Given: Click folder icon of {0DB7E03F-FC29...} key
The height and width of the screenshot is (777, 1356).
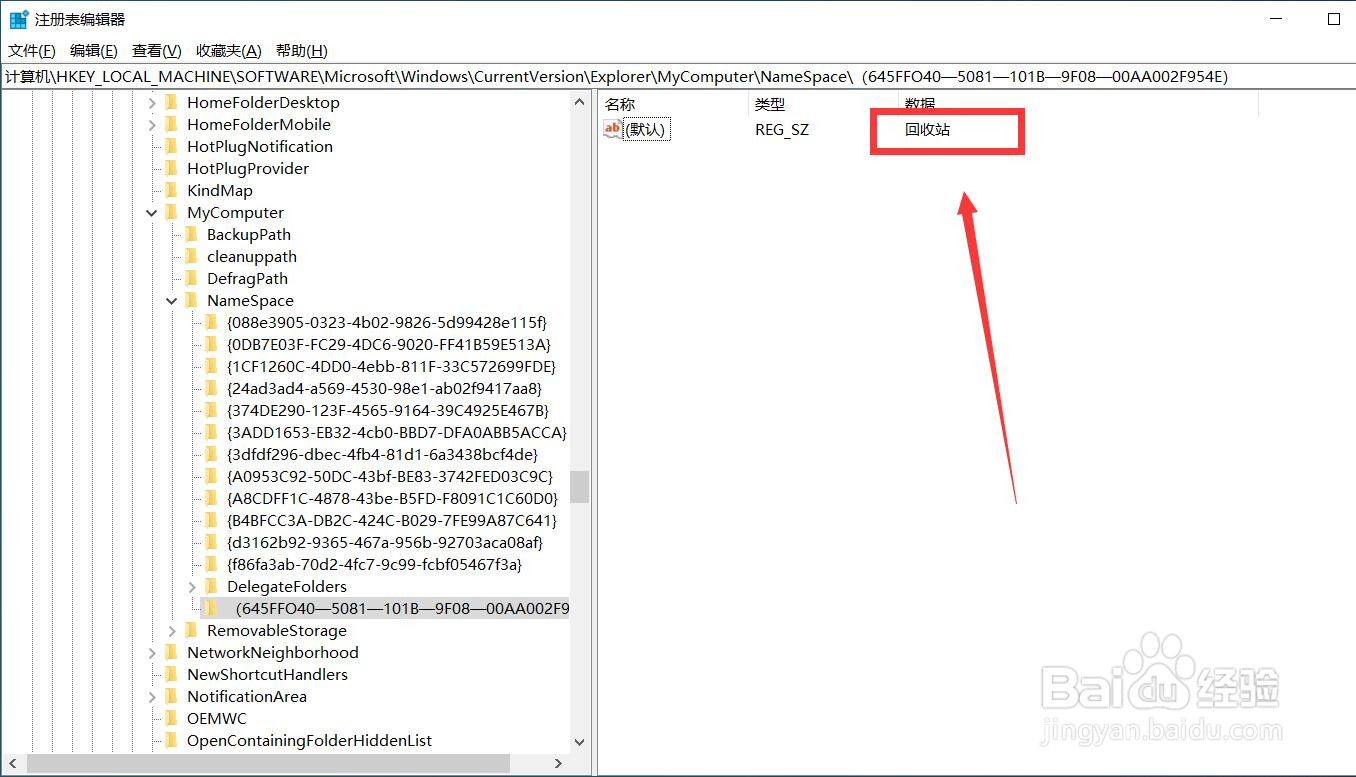Looking at the screenshot, I should [x=211, y=344].
